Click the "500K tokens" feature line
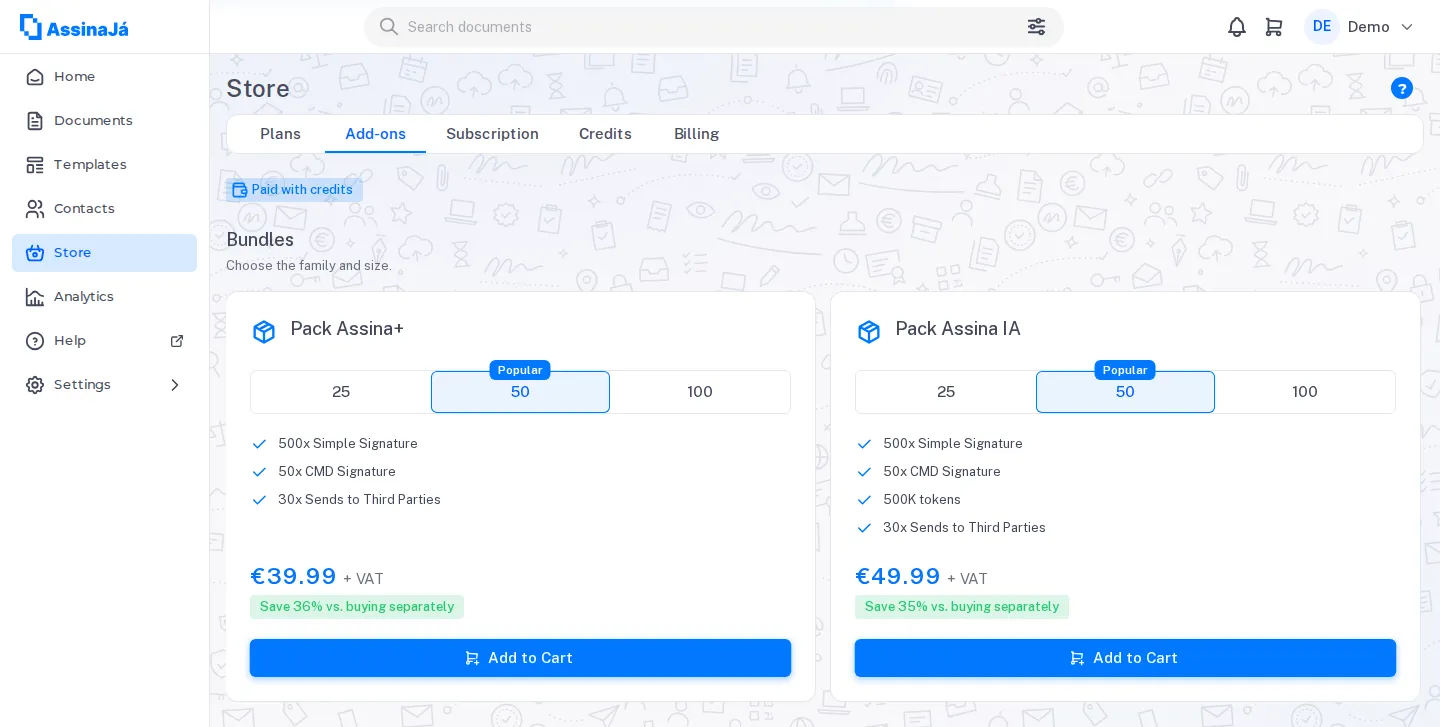This screenshot has width=1440, height=727. [x=922, y=500]
